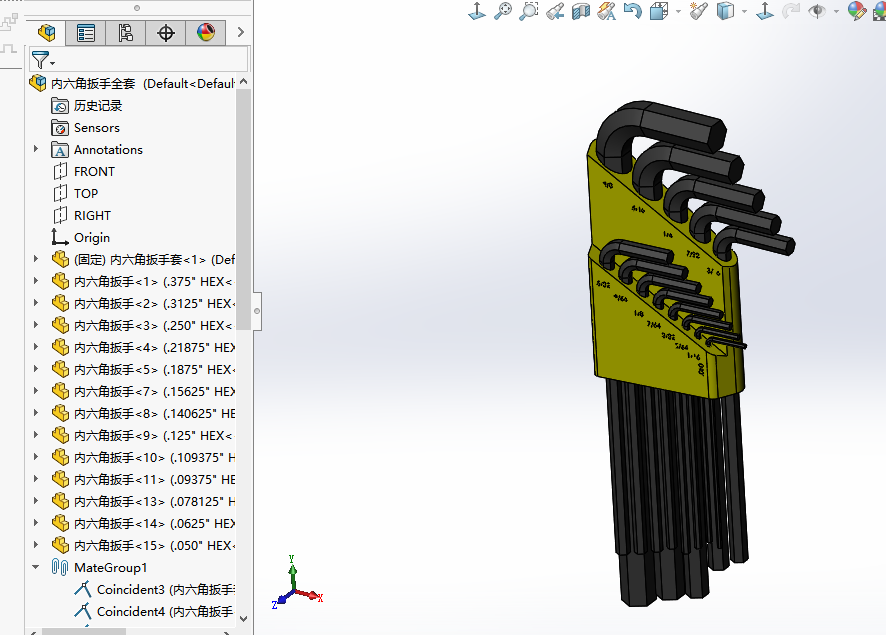Open the Hide/Show Items dropdown arrow
The width and height of the screenshot is (886, 635).
click(836, 11)
